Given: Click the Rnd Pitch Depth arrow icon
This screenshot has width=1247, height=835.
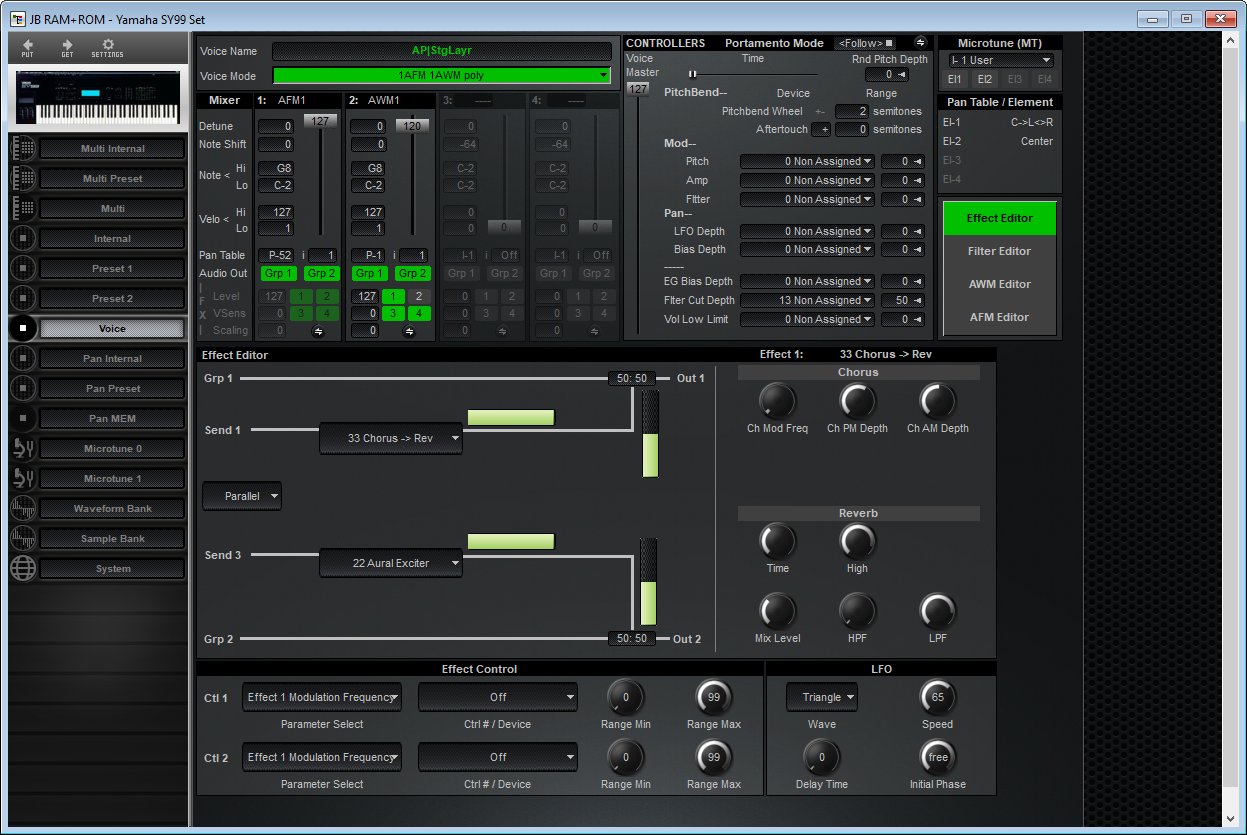Looking at the screenshot, I should tap(902, 75).
